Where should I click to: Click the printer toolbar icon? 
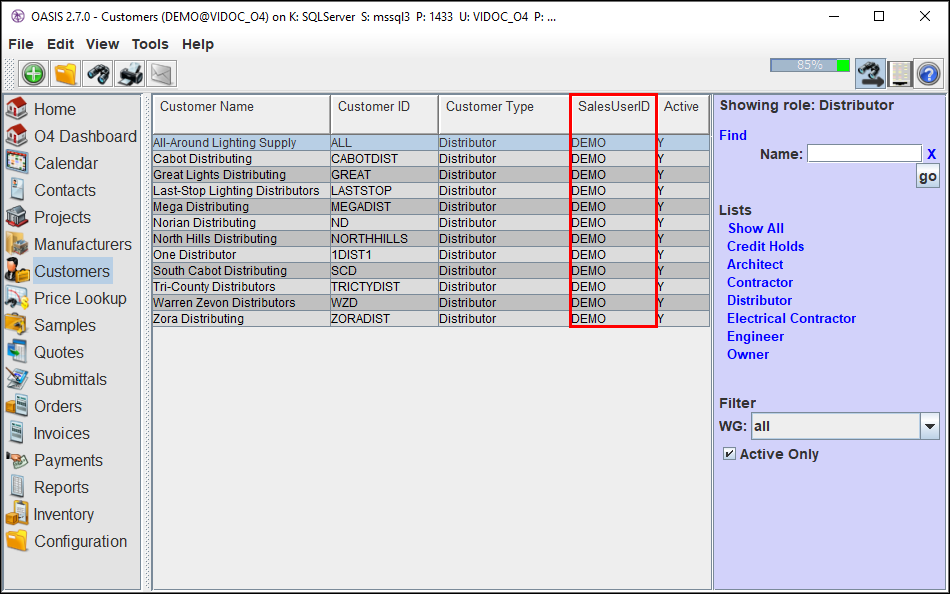130,74
